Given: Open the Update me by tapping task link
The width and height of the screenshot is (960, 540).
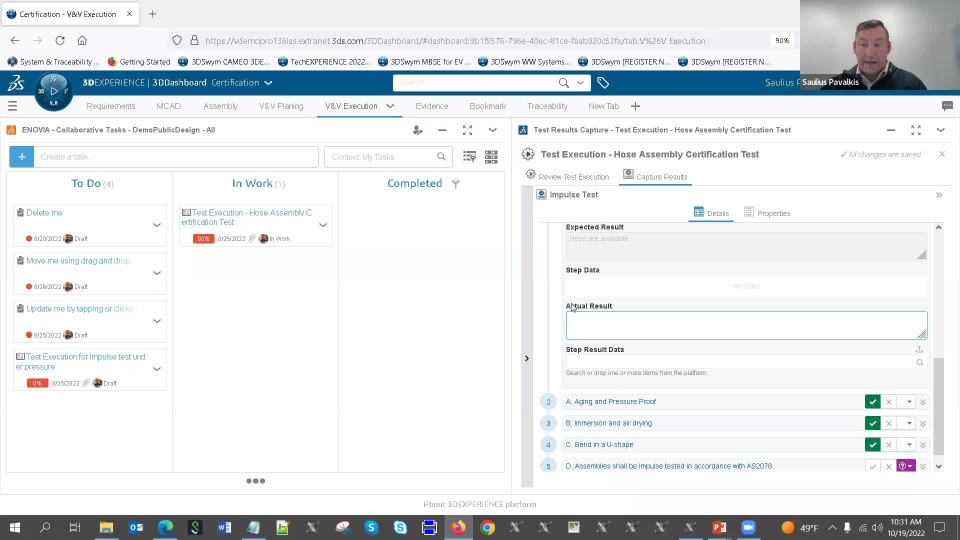Looking at the screenshot, I should [81, 309].
